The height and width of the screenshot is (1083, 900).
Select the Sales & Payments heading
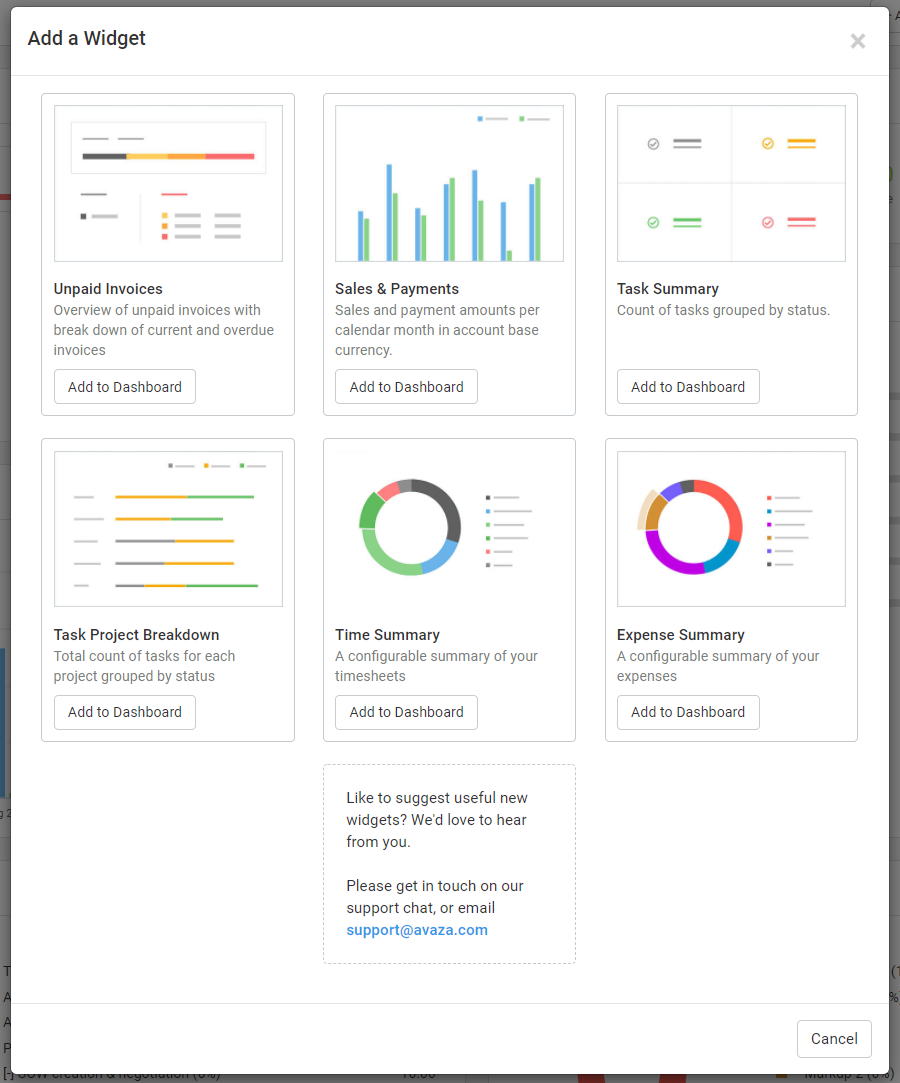point(397,289)
